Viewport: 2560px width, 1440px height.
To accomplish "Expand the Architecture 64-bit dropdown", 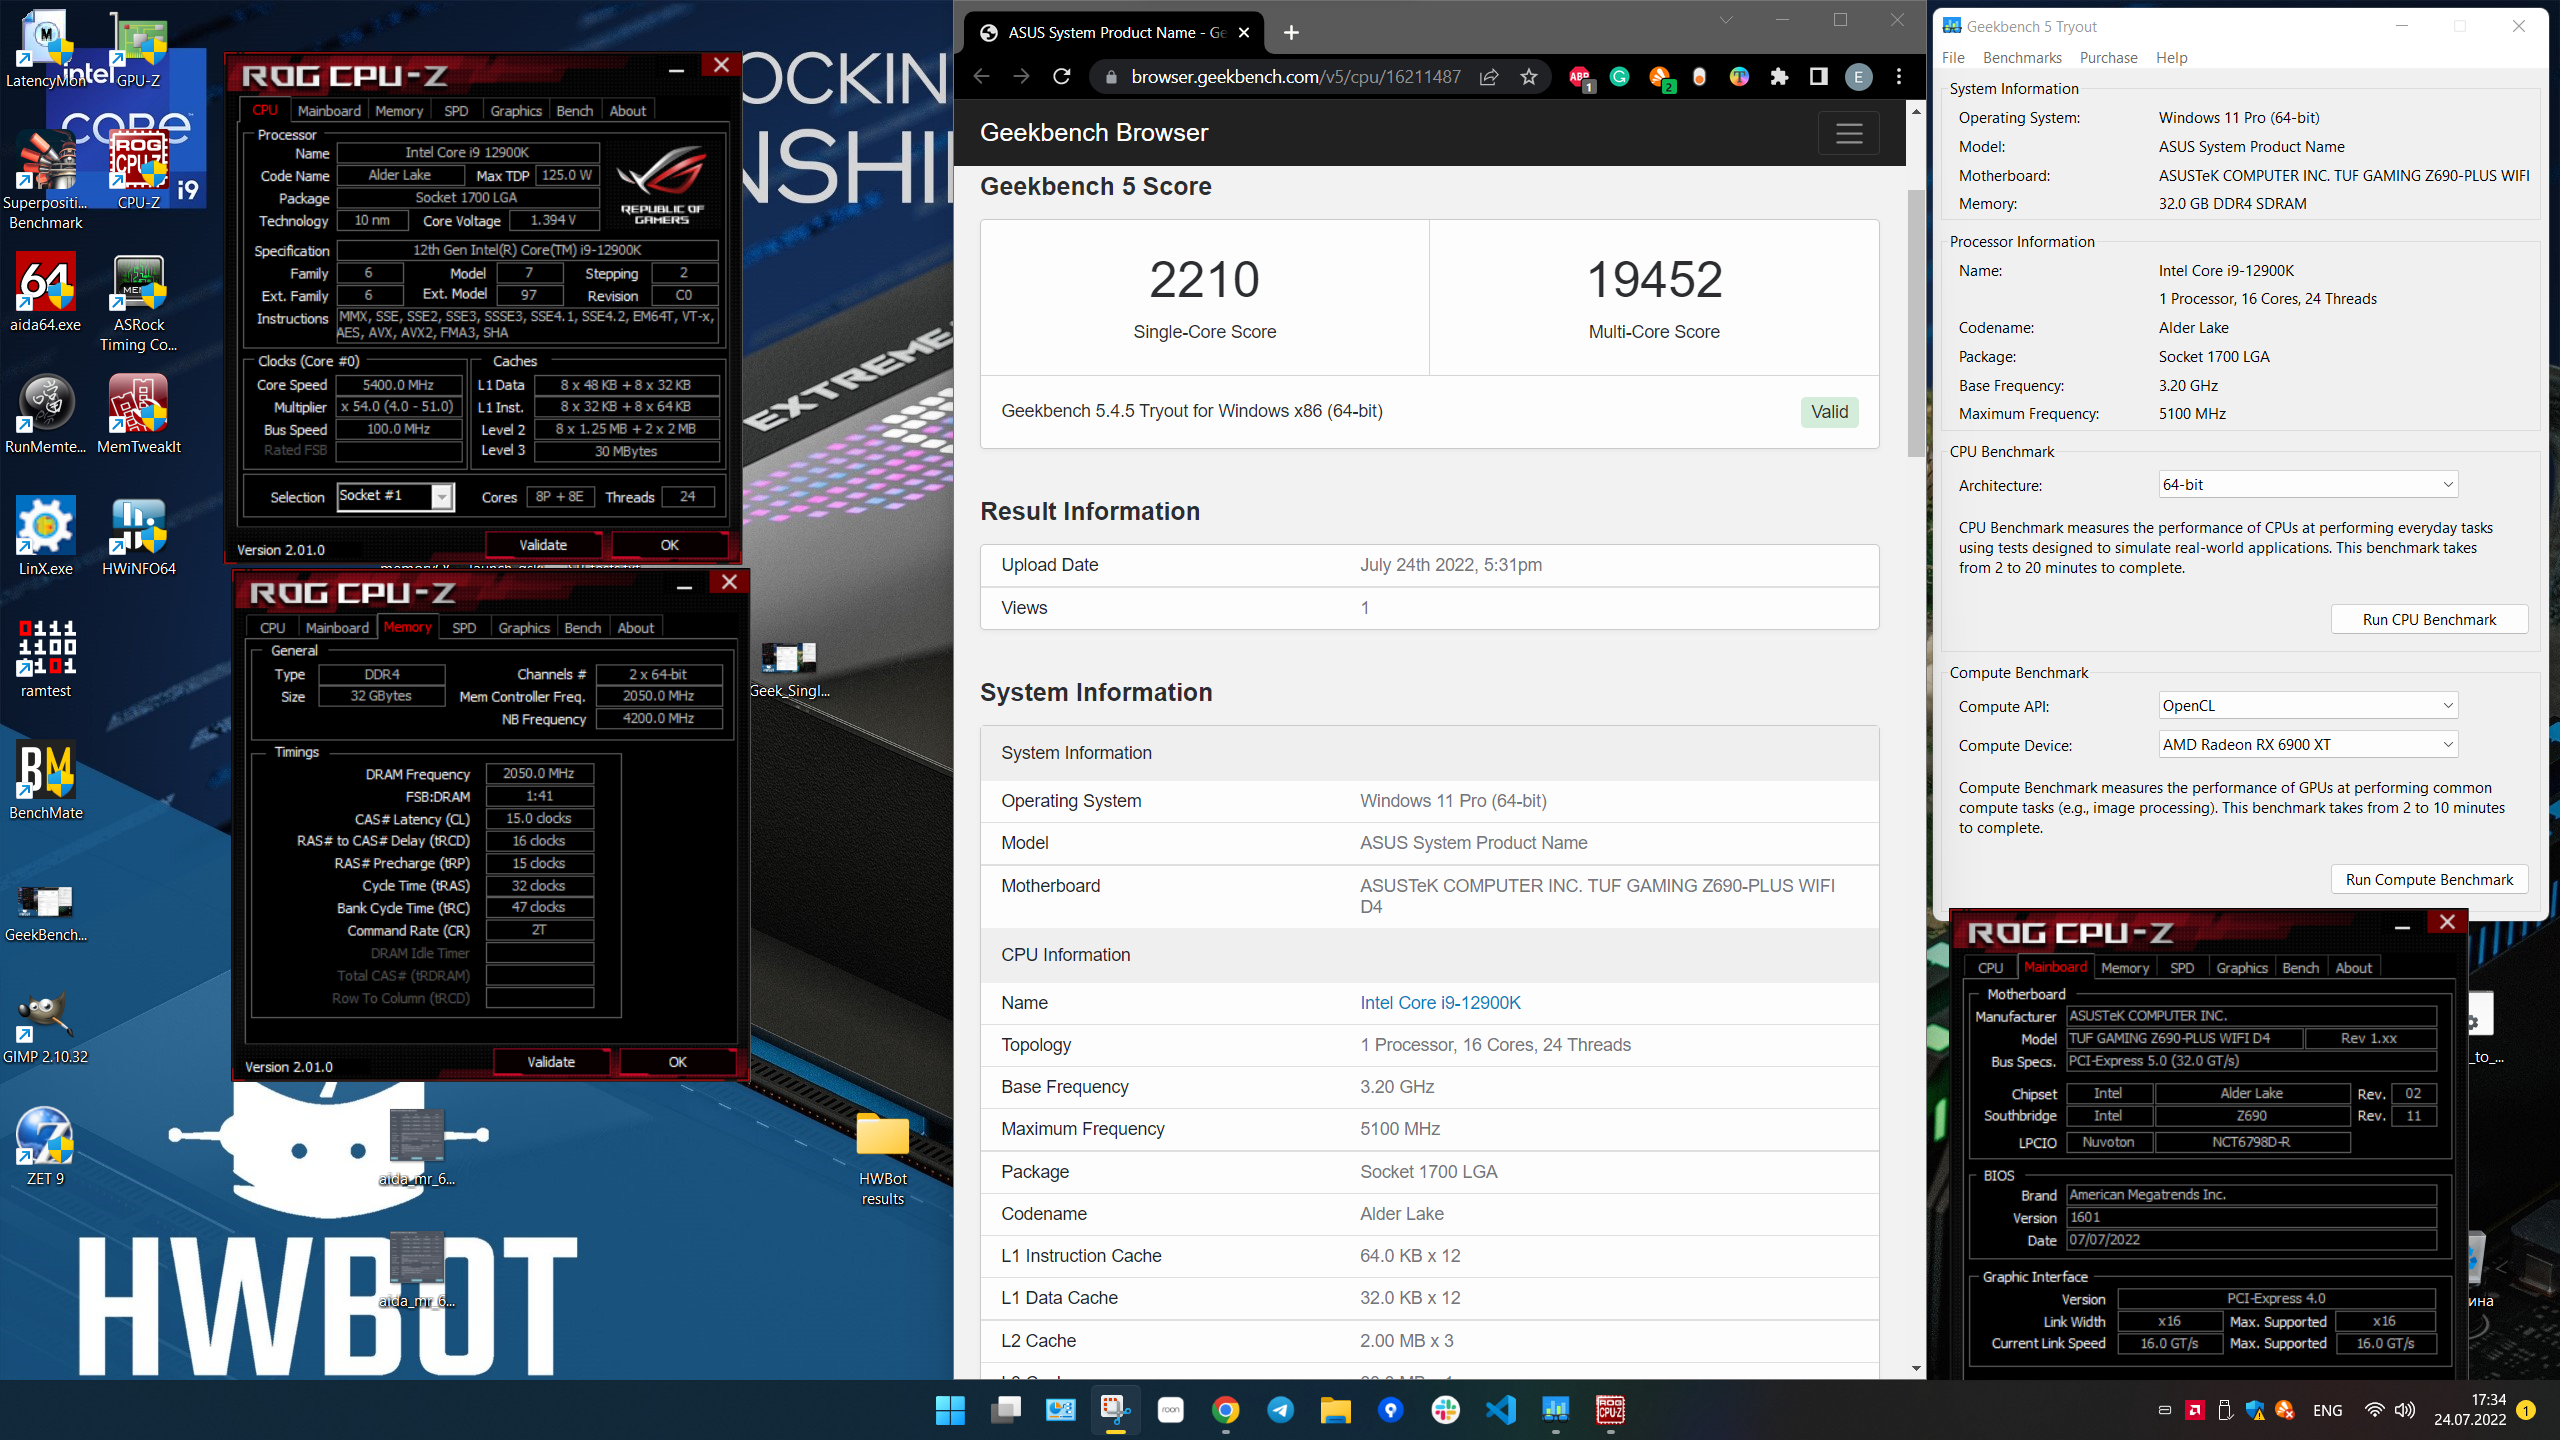I will (x=2308, y=485).
